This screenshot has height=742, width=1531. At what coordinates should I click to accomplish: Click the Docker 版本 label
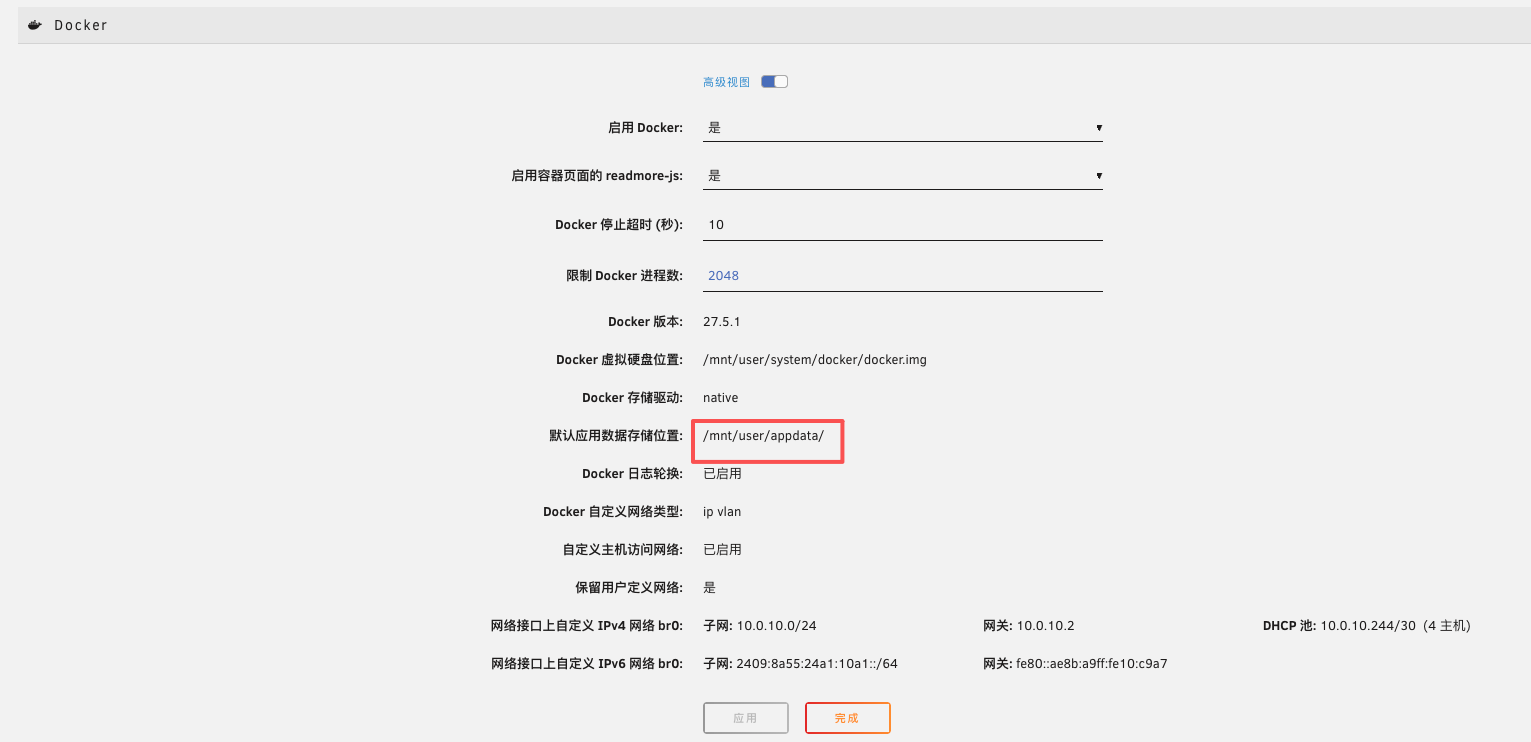point(645,322)
